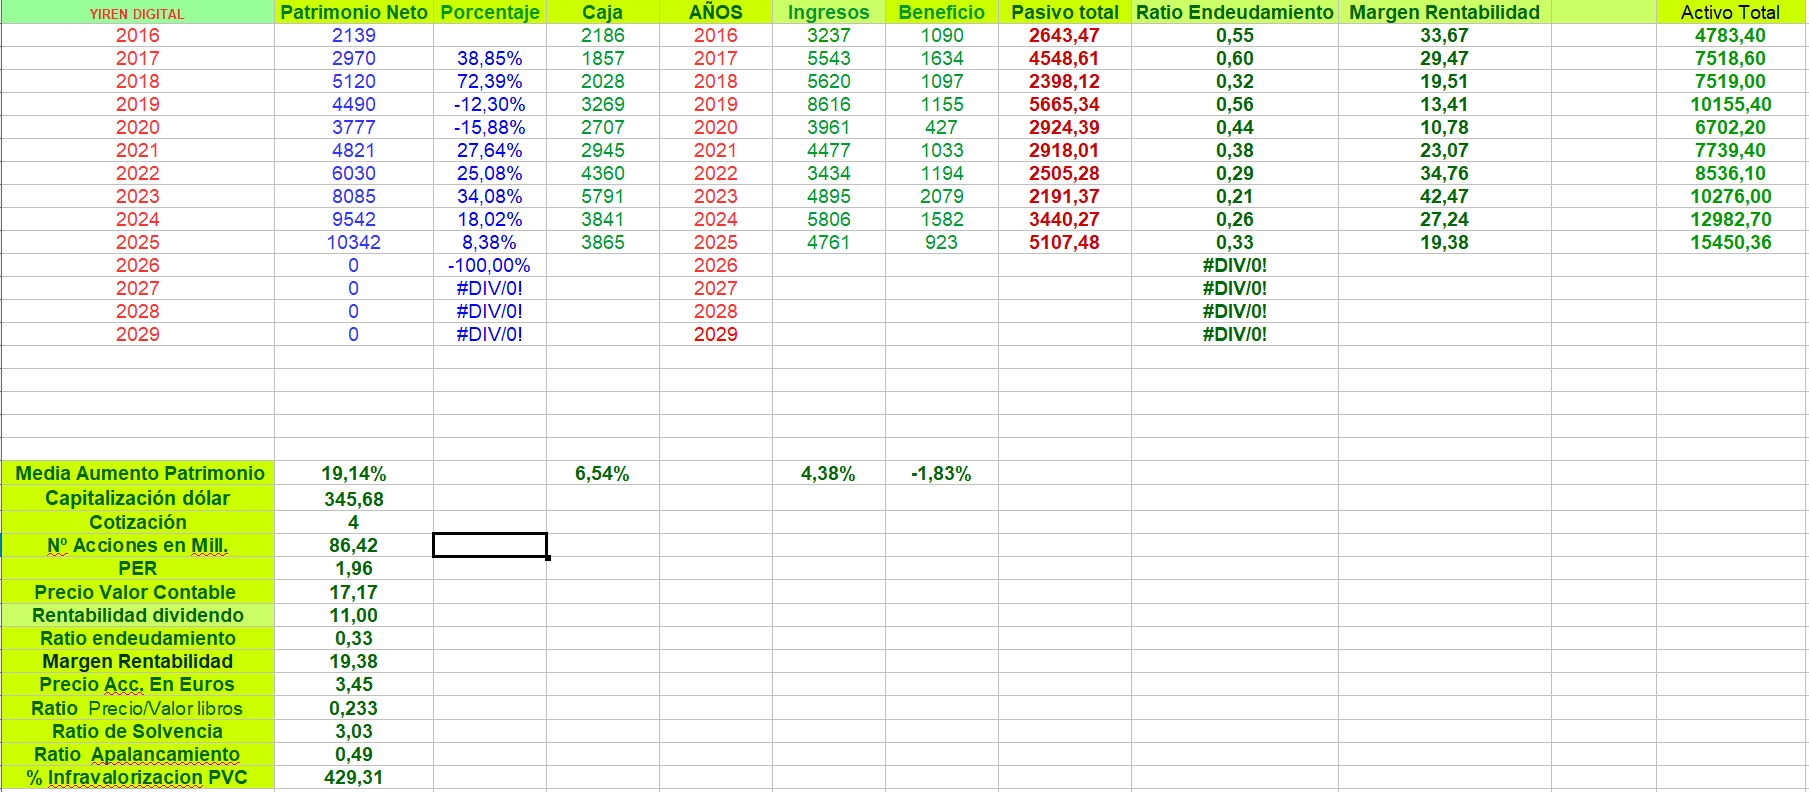Click the Patrimonio Neto column header
Screen dimensions: 1809x792
pyautogui.click(x=353, y=12)
